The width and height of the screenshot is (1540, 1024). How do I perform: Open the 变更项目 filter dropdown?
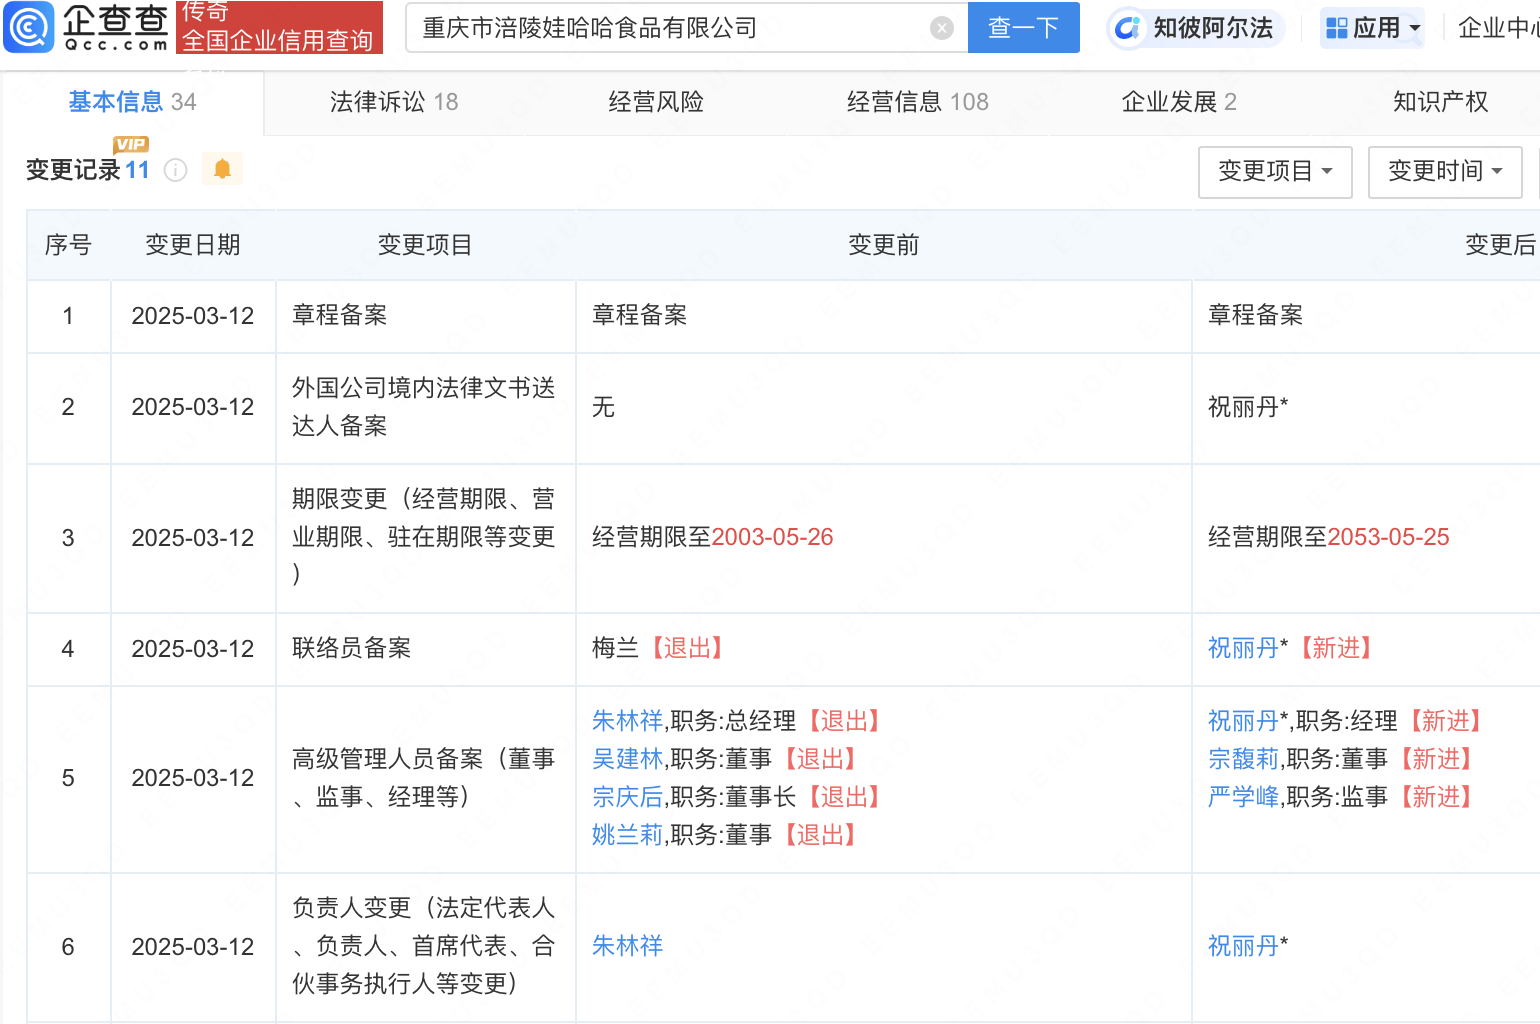coord(1274,172)
